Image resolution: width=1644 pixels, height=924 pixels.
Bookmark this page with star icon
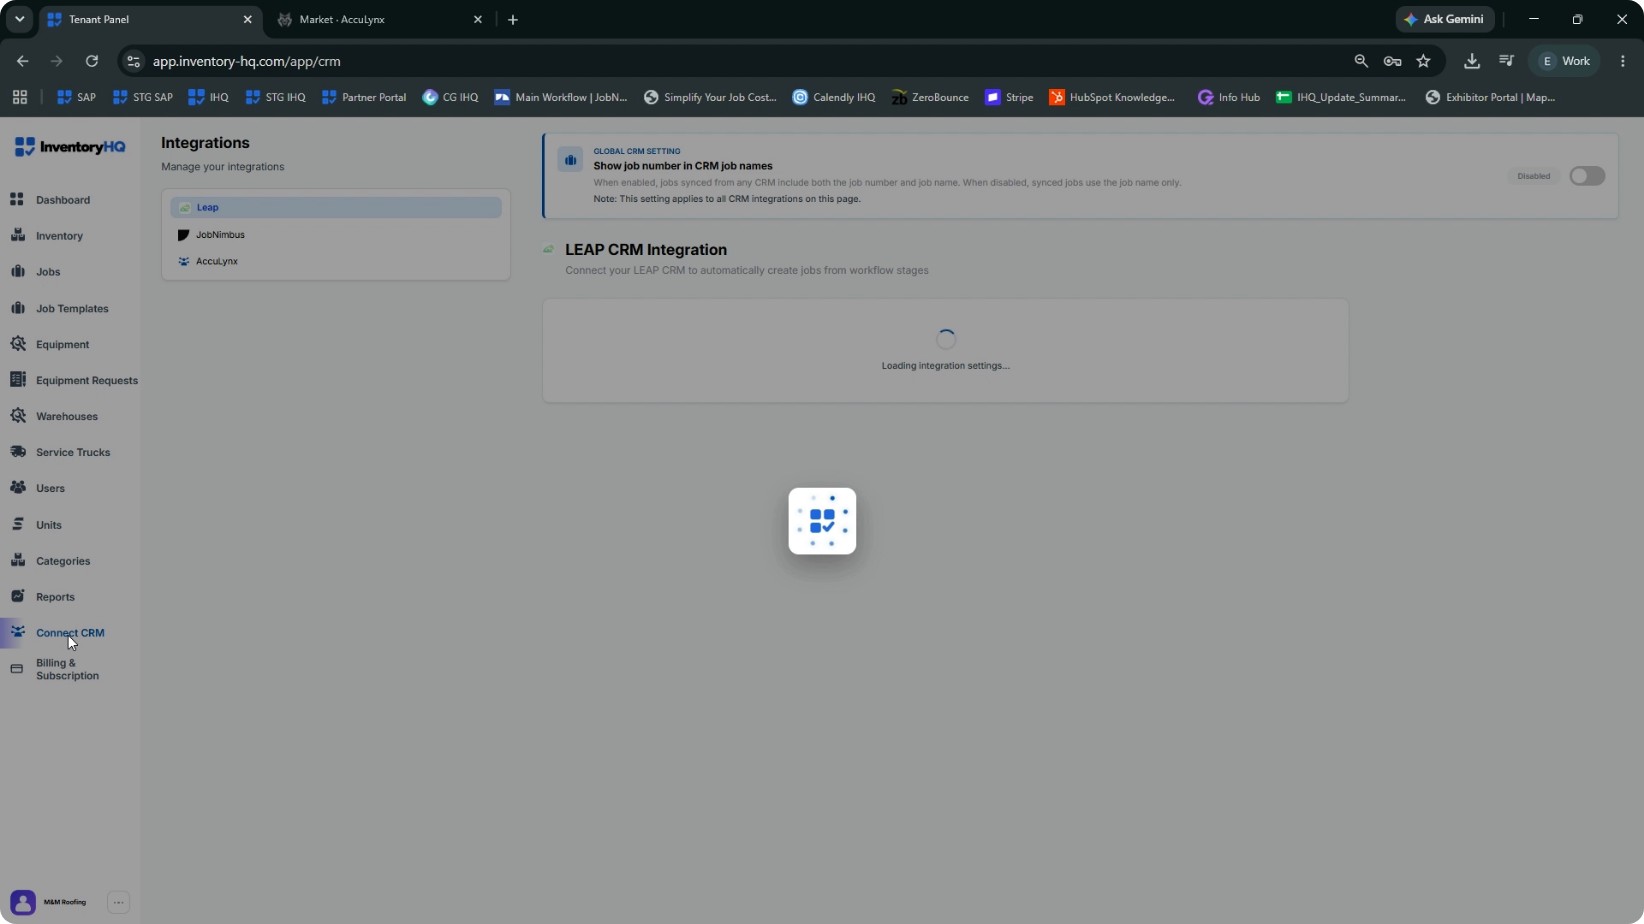pyautogui.click(x=1424, y=61)
